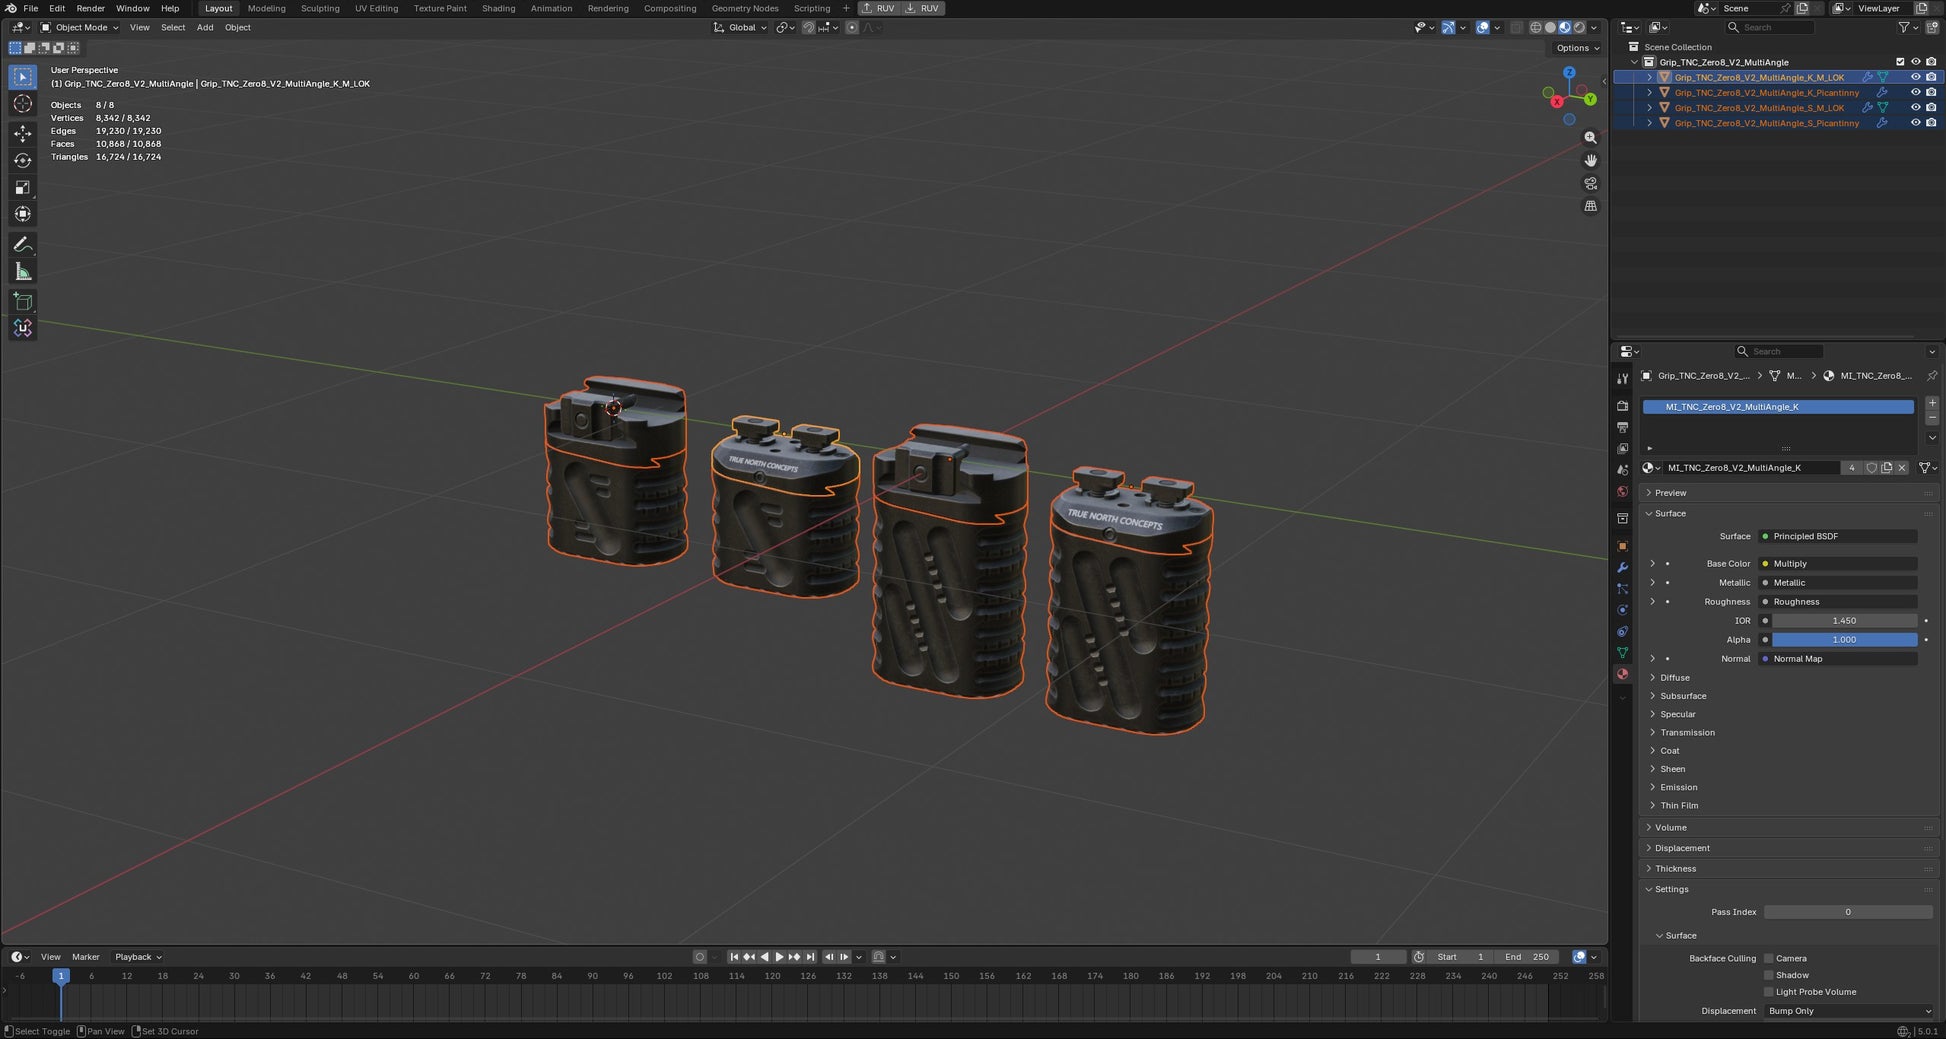Open the View Layer properties tab
This screenshot has height=1039, width=1946.
pyautogui.click(x=1622, y=448)
